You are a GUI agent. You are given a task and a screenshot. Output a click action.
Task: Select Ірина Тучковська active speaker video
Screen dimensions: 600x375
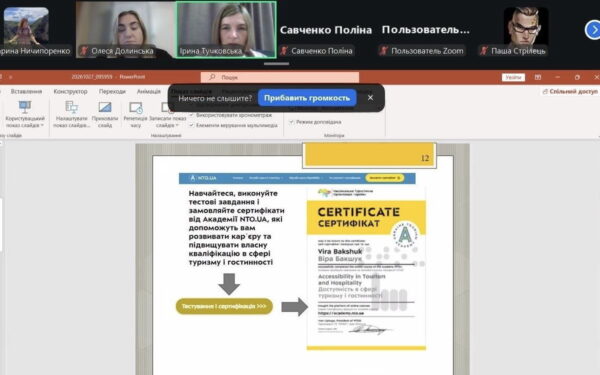click(226, 29)
